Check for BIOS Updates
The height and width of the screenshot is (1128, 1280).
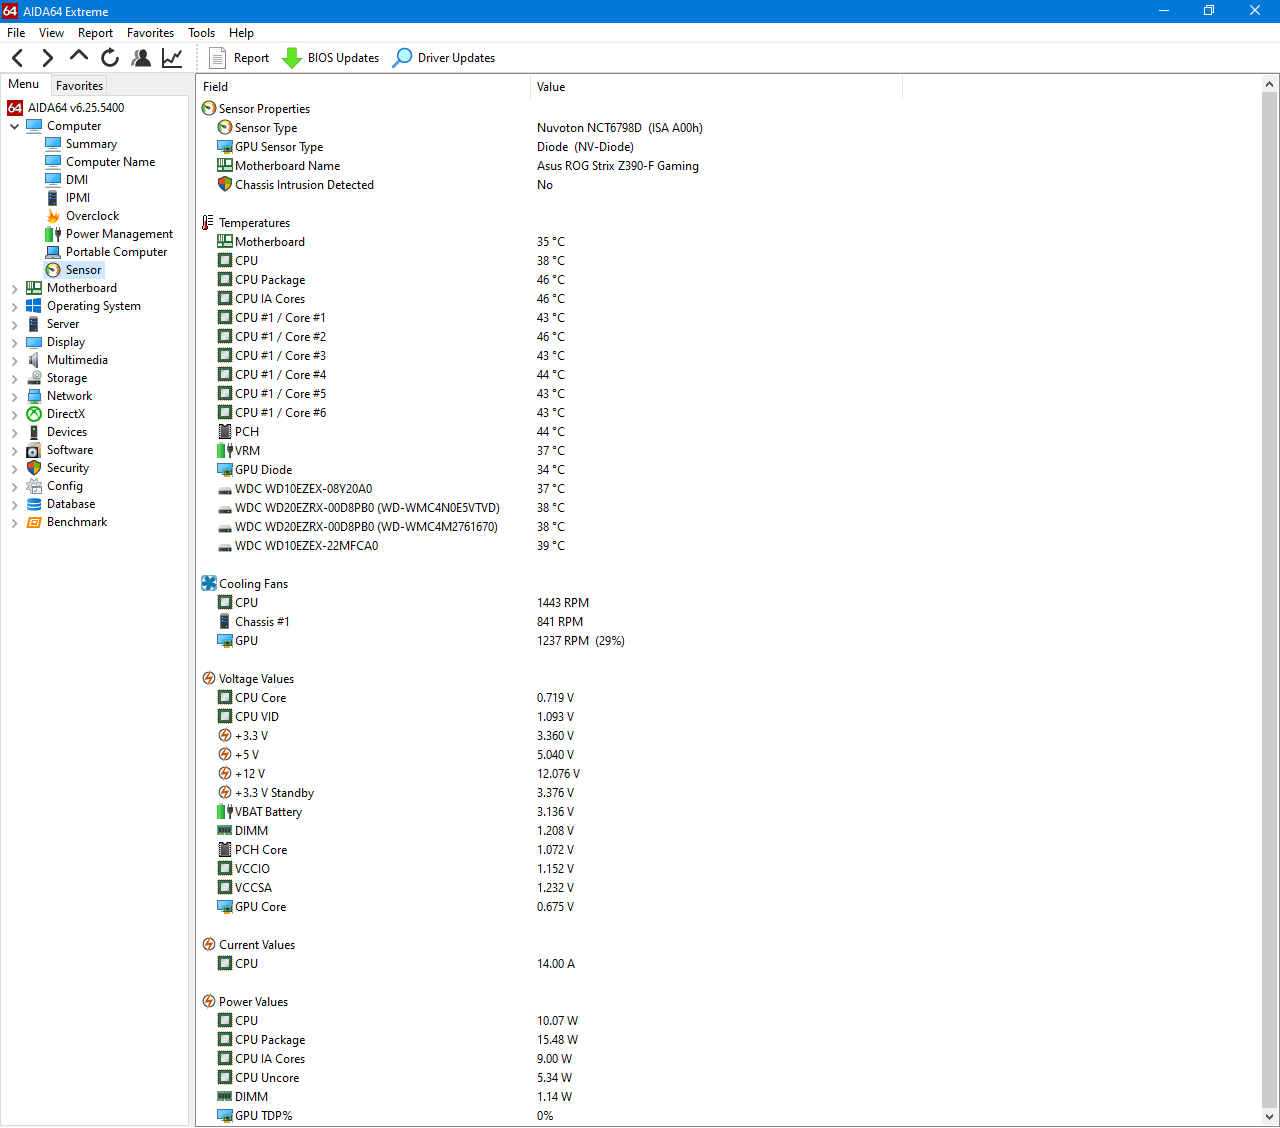[x=330, y=58]
